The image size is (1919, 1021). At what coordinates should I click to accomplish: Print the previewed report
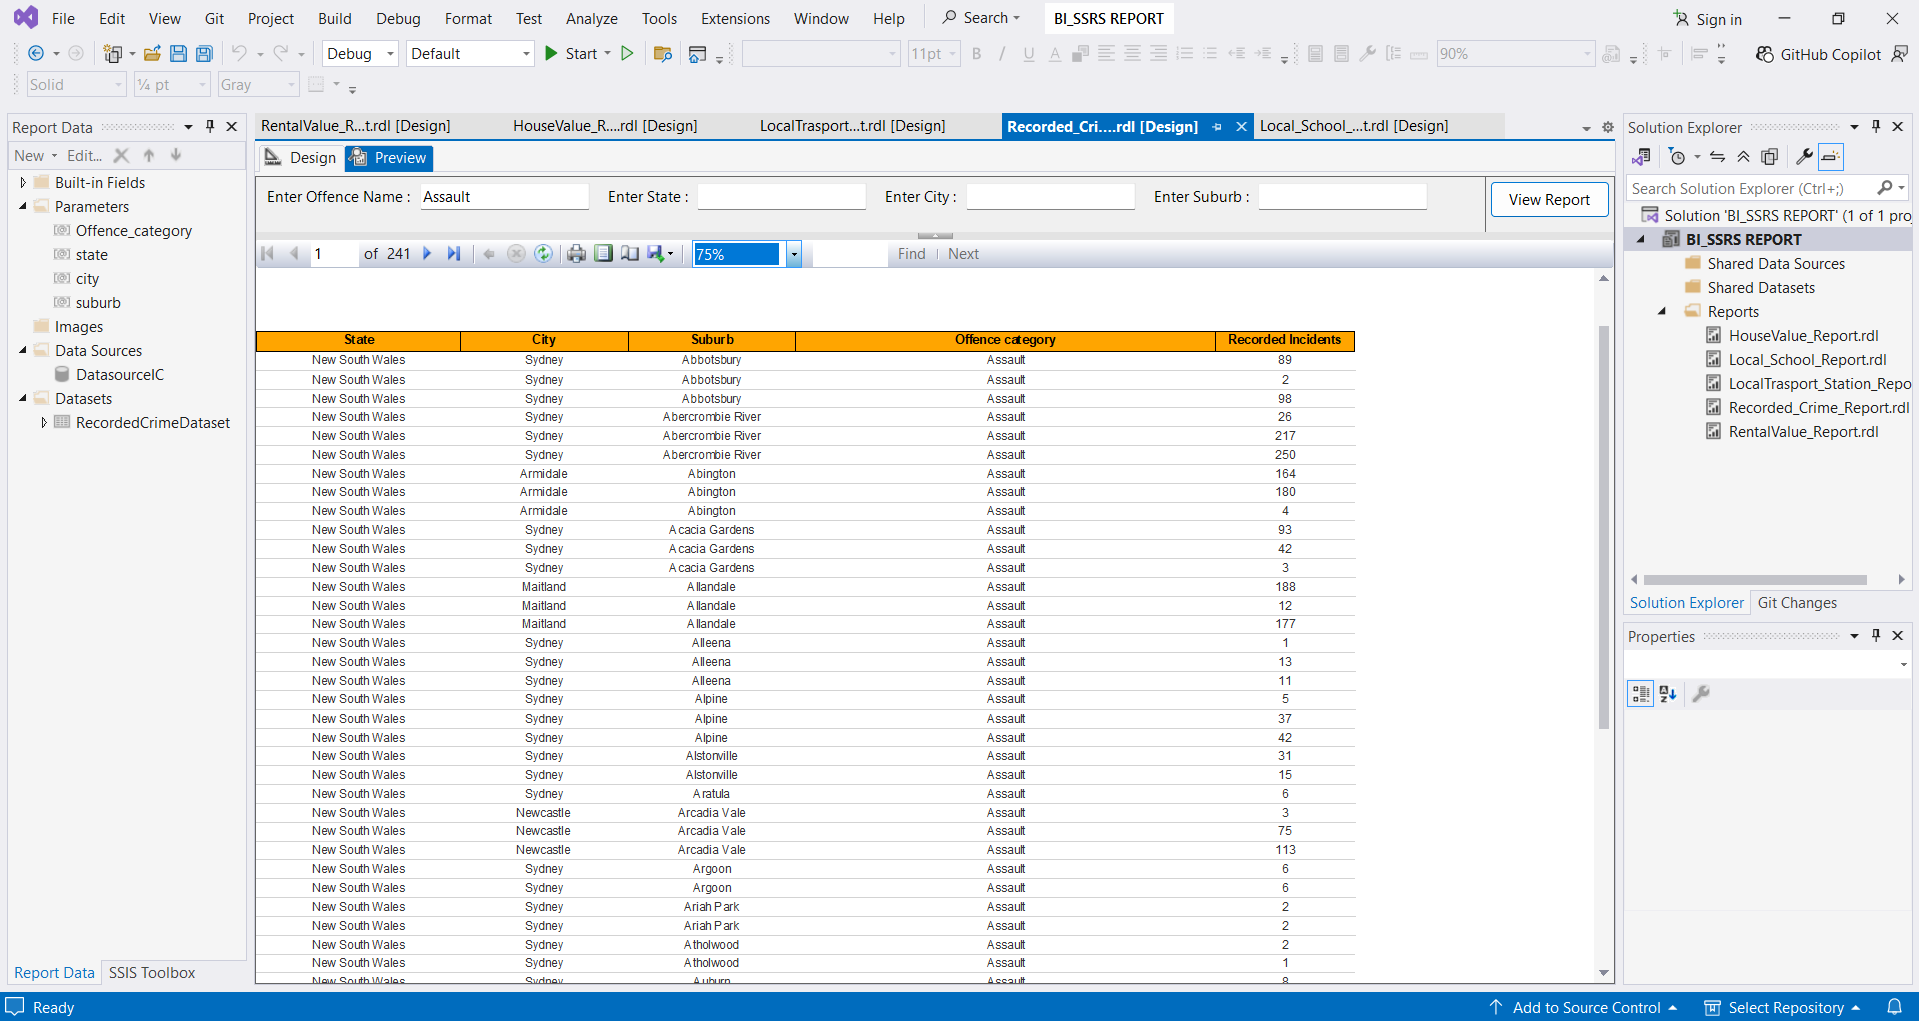576,254
